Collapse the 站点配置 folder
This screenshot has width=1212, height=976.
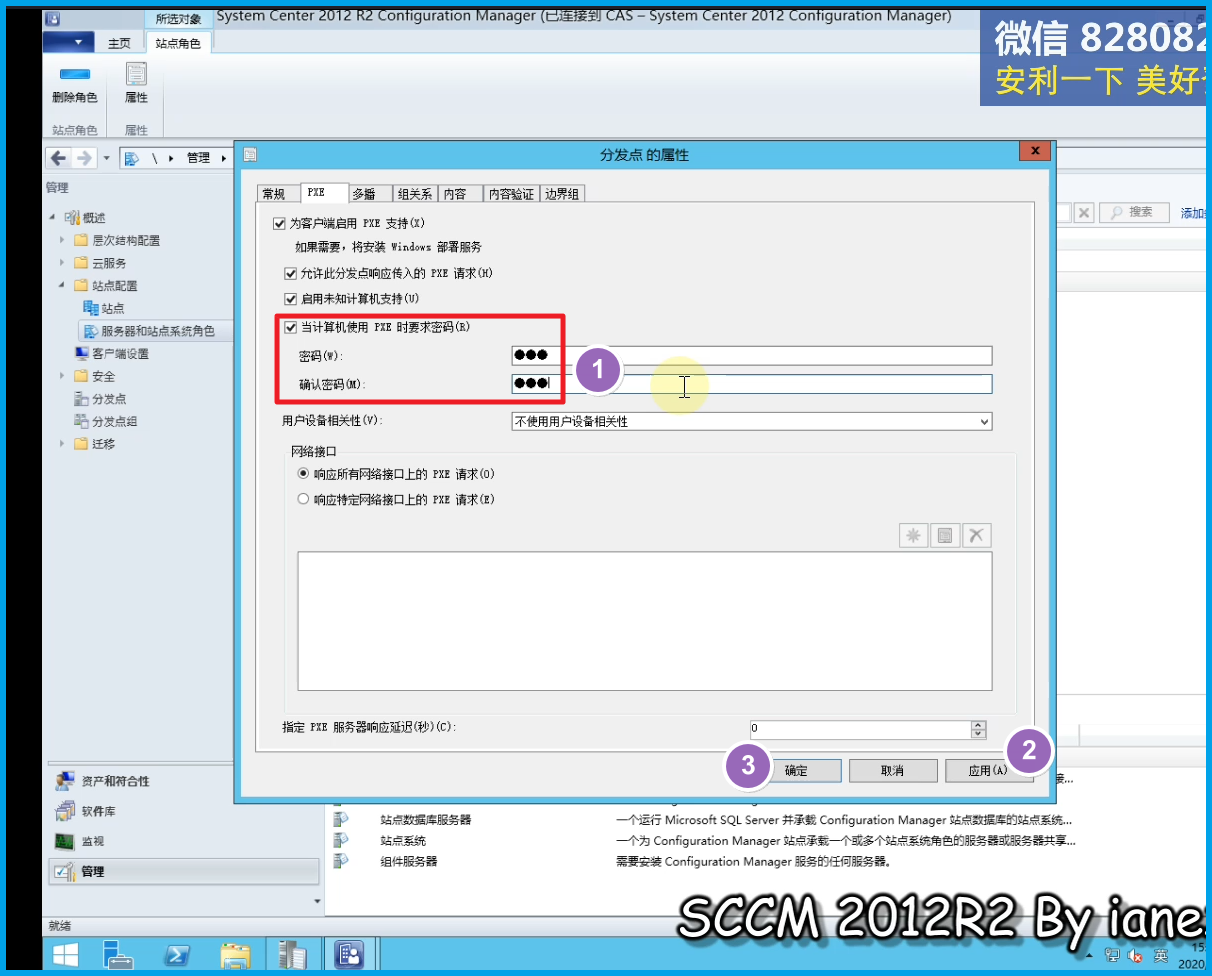click(x=62, y=285)
